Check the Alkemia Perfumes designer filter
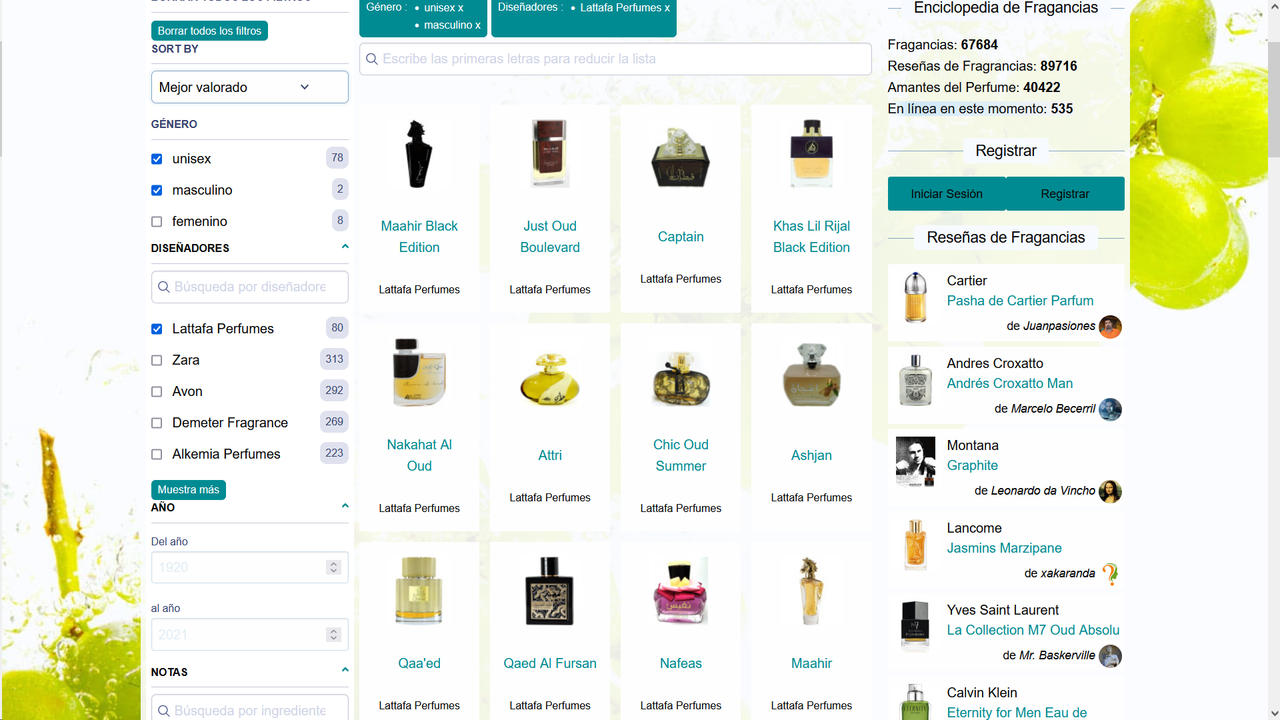Screen dimensions: 1280x720 (x=156, y=454)
